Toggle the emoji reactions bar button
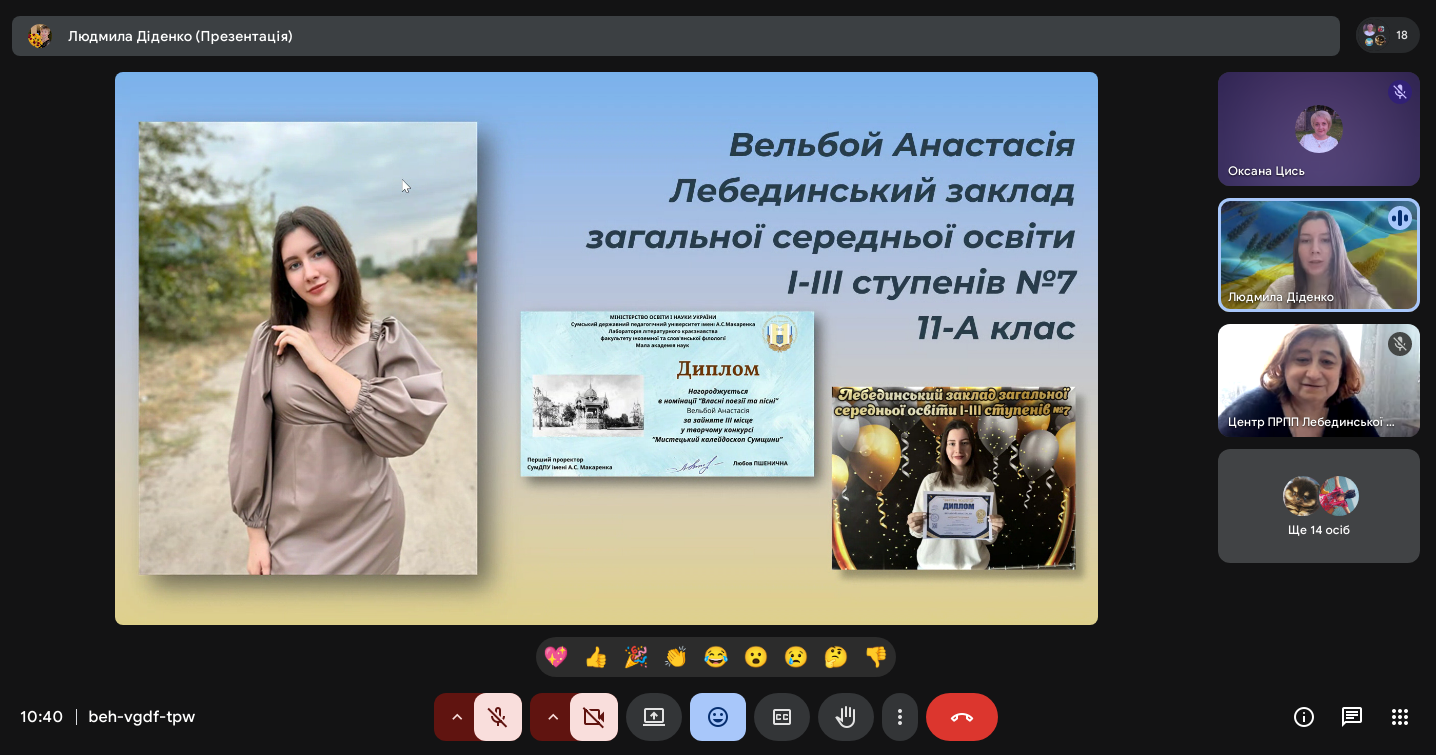This screenshot has width=1436, height=755. pos(718,717)
